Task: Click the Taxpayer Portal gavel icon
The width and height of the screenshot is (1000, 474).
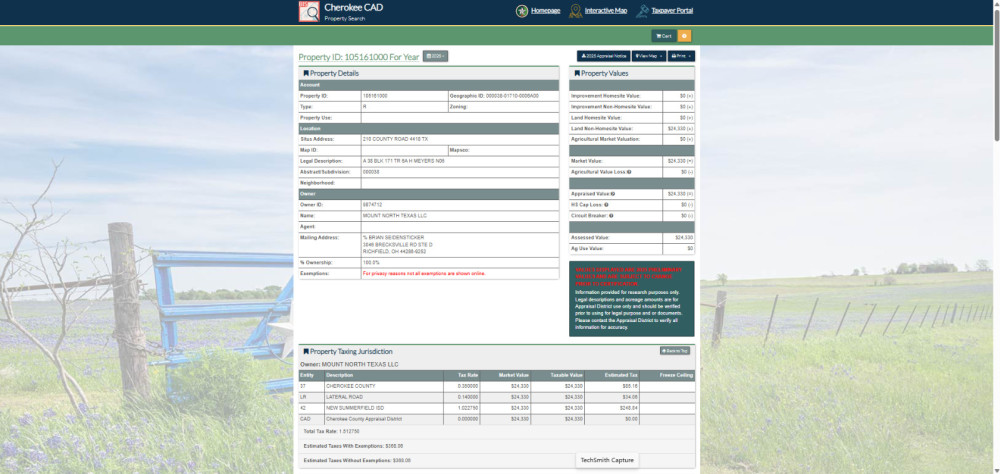Action: (x=642, y=11)
